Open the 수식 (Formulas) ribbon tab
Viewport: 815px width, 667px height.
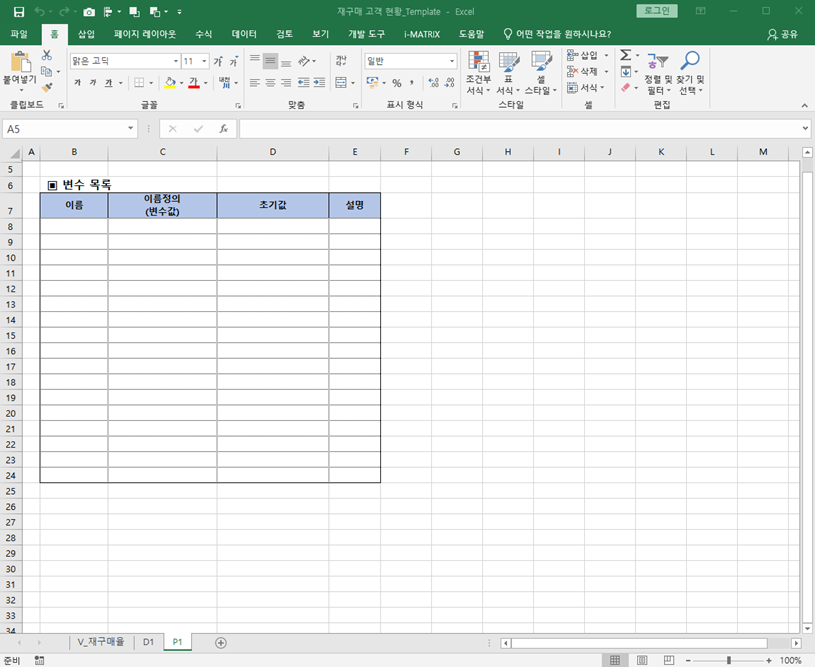[203, 34]
